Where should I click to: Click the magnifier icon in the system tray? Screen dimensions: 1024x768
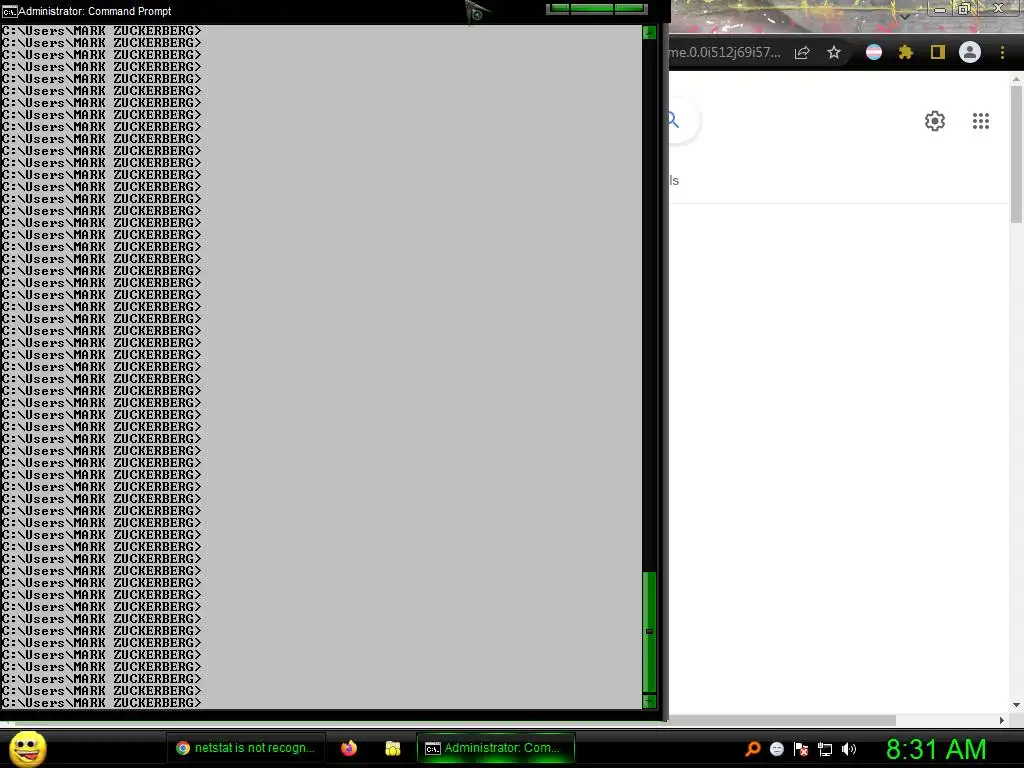point(753,749)
